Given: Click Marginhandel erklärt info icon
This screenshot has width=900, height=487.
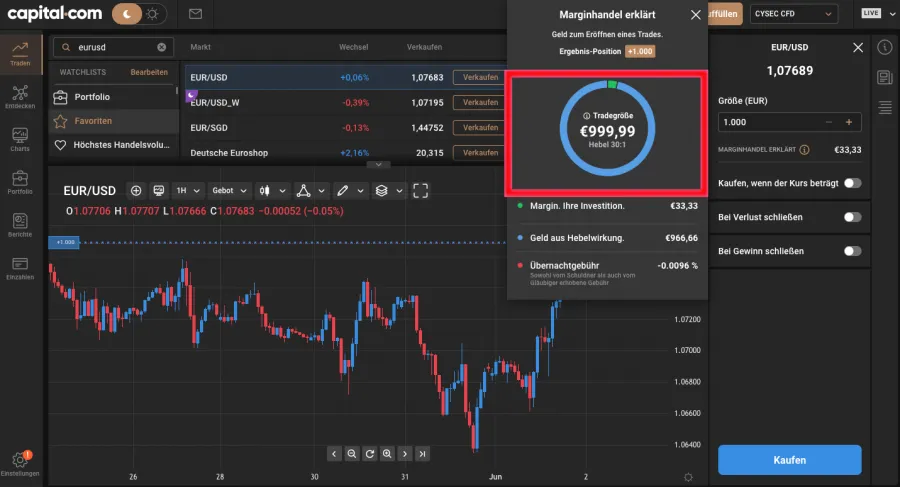Looking at the screenshot, I should point(805,150).
